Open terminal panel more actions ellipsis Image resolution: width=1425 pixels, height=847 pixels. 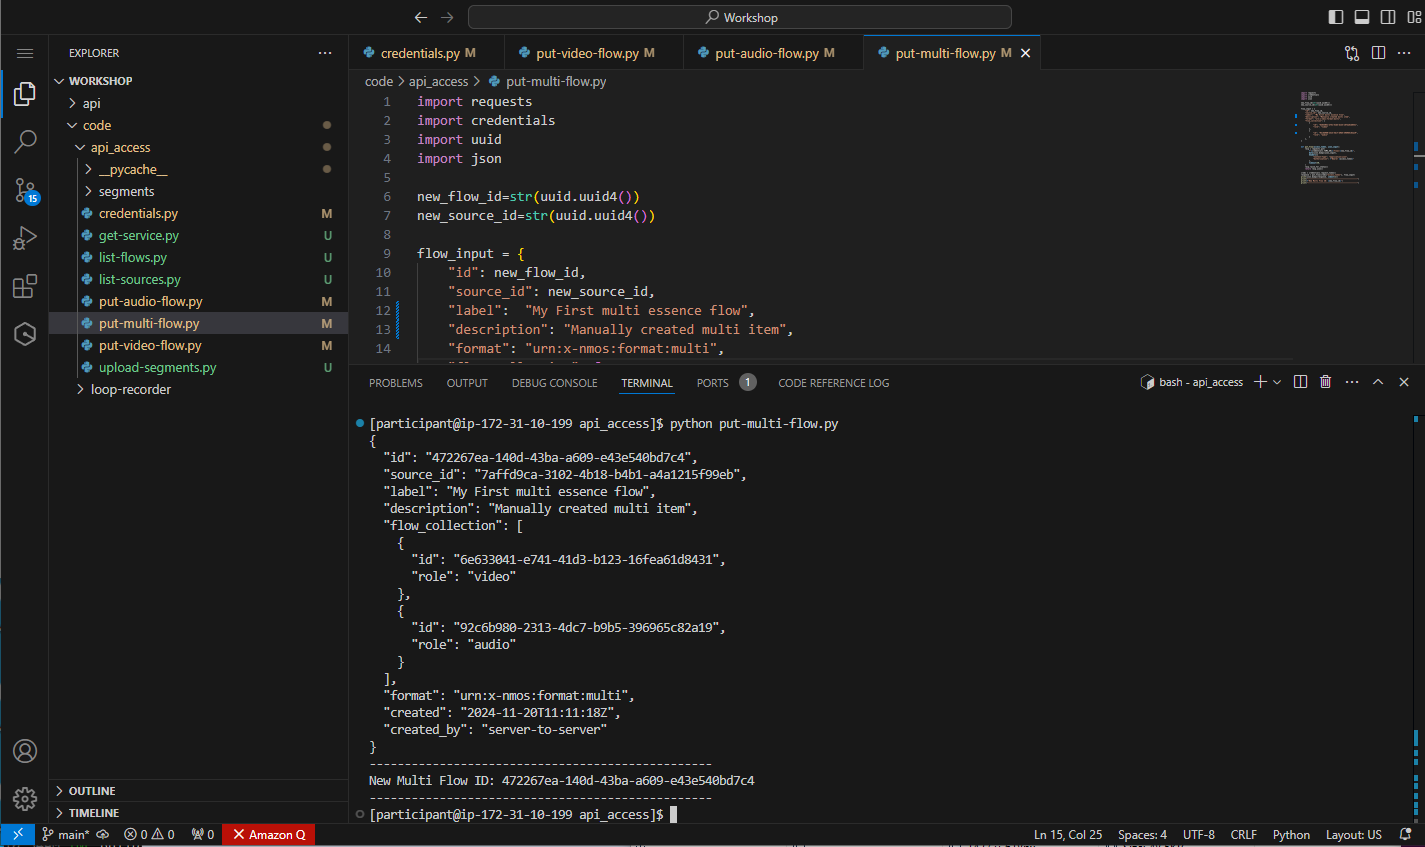[x=1352, y=382]
